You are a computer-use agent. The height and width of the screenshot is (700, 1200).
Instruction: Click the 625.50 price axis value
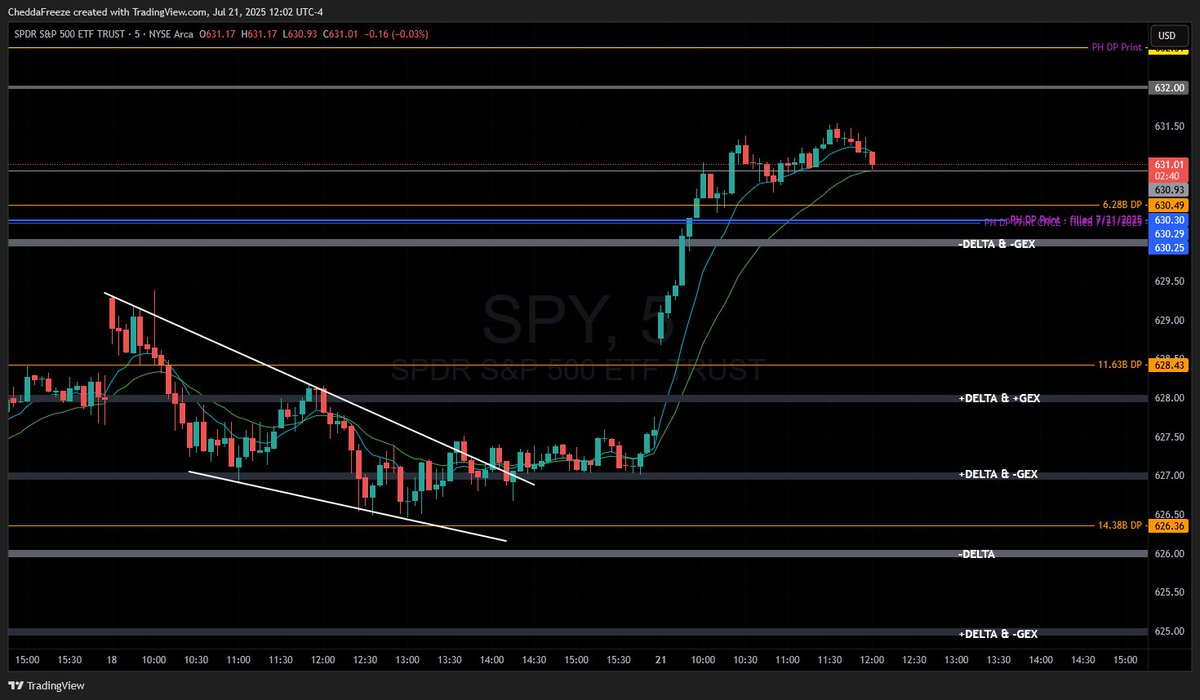coord(1169,592)
